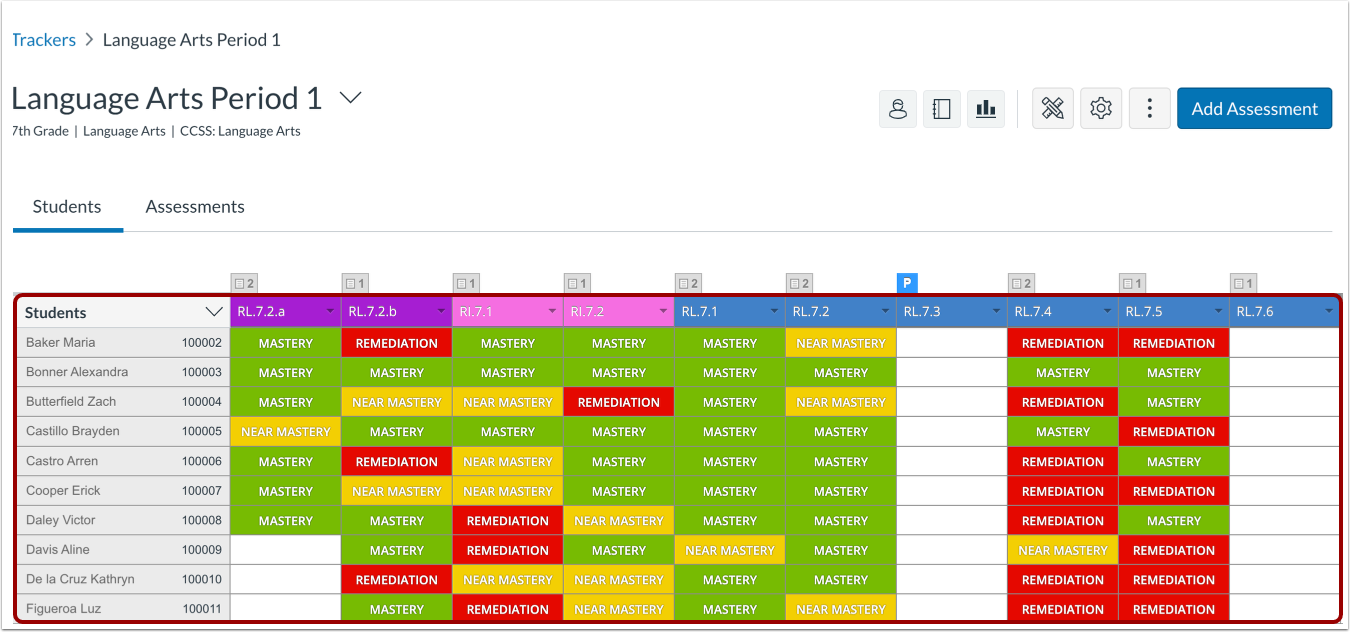Click the Add Assessment button

pos(1254,108)
